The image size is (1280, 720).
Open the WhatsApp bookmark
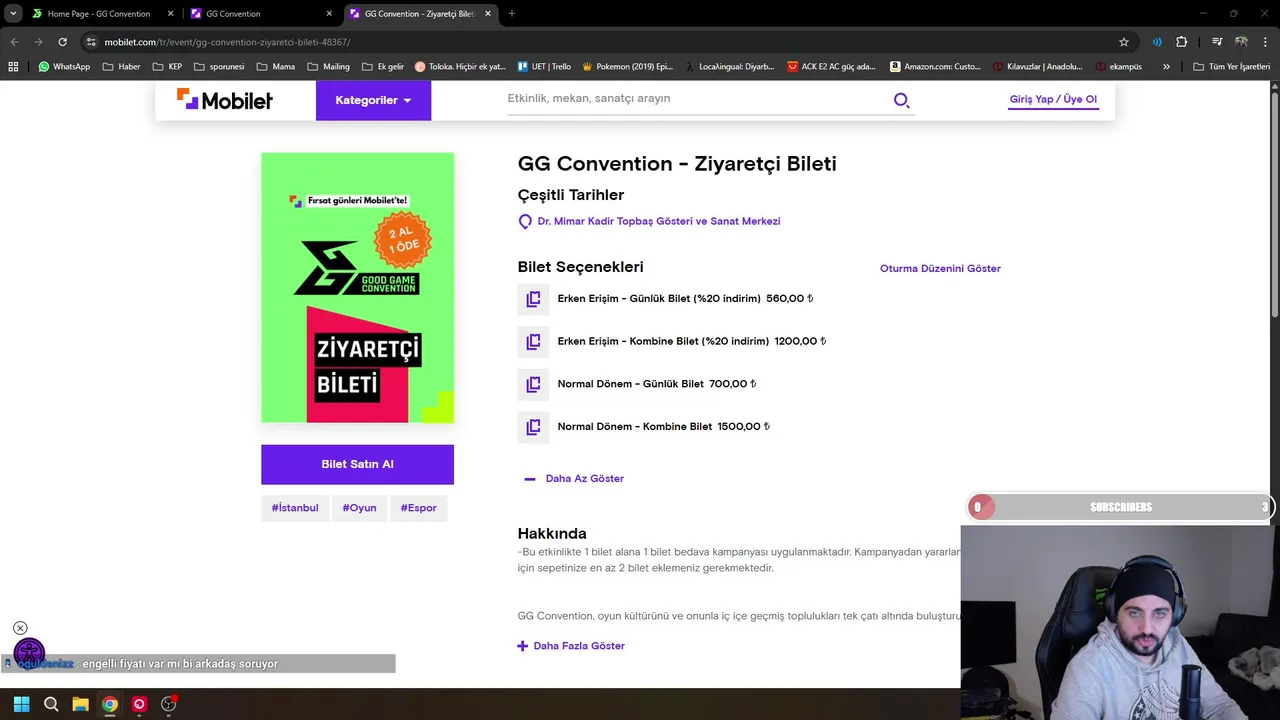[64, 67]
